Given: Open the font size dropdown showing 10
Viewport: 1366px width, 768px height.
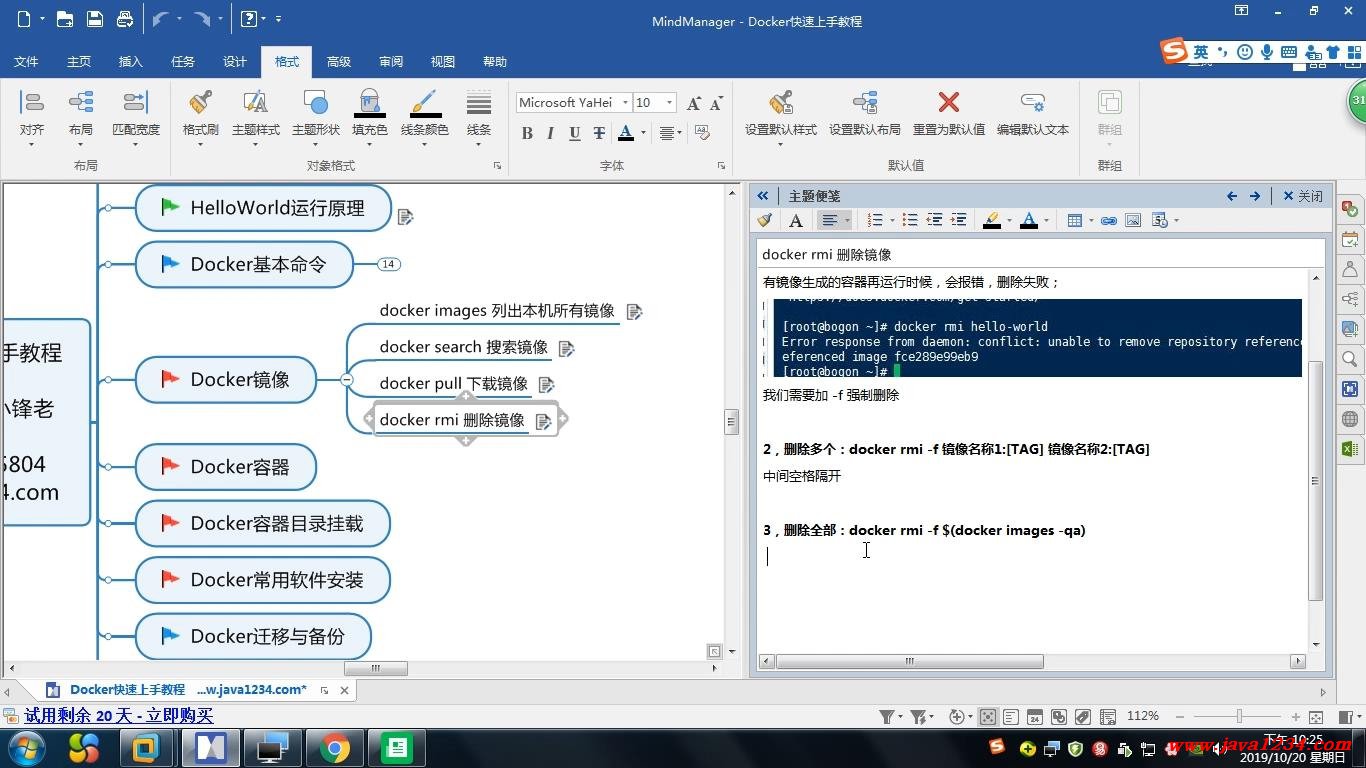Looking at the screenshot, I should coord(669,102).
